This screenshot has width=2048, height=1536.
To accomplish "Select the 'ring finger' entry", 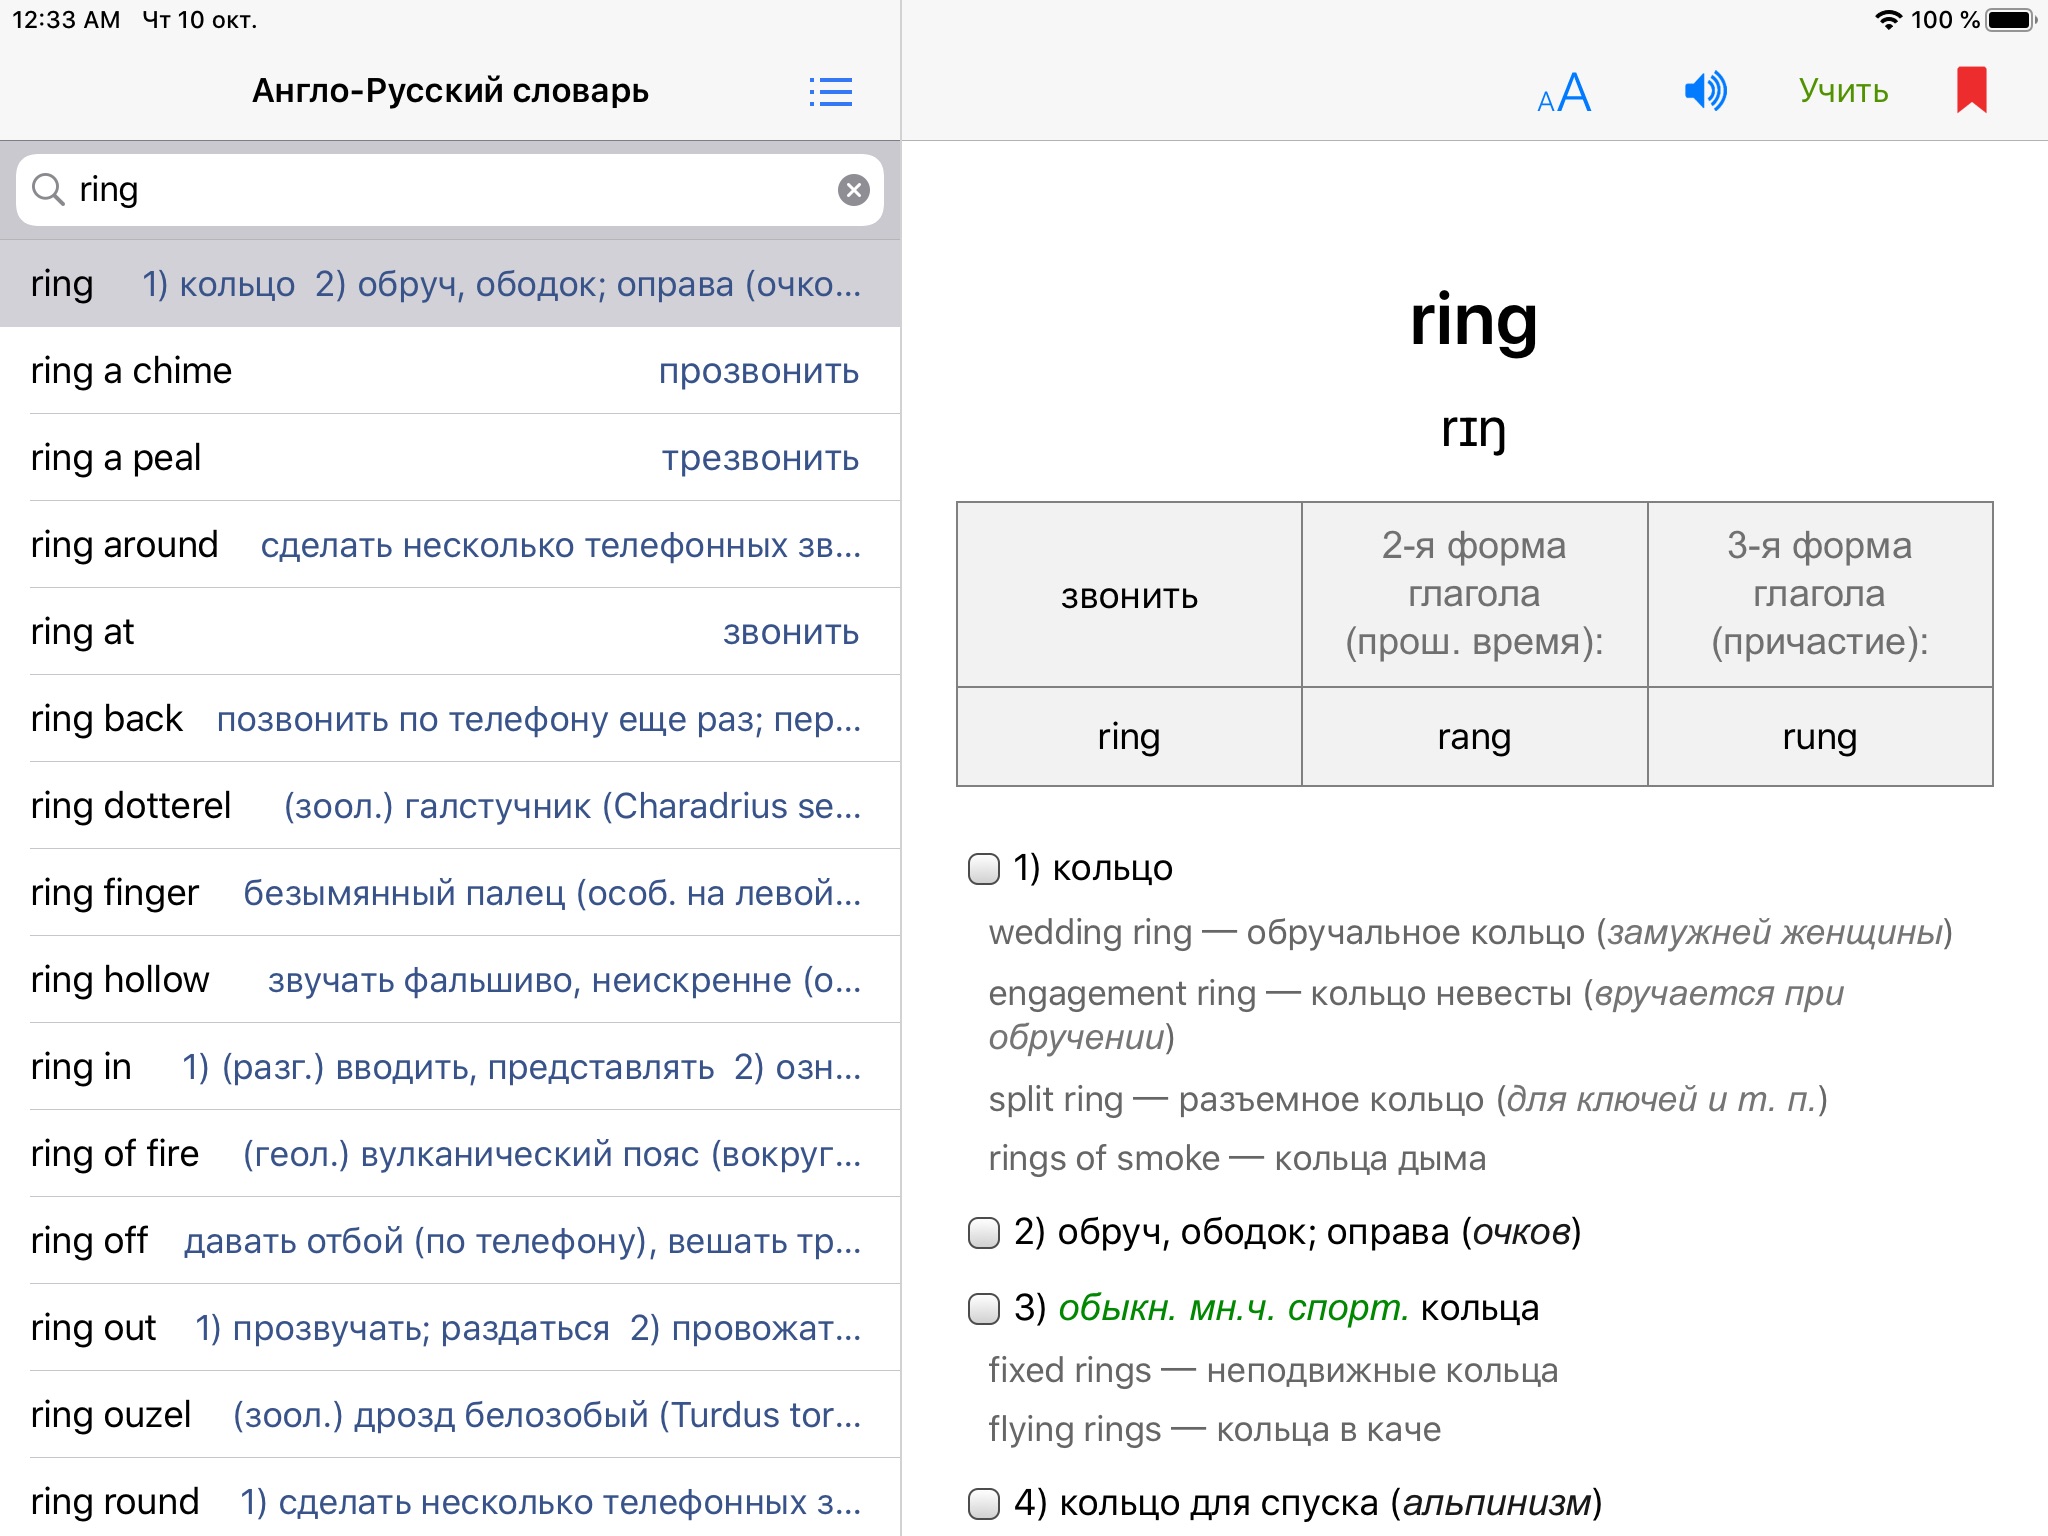I will pyautogui.click(x=445, y=893).
